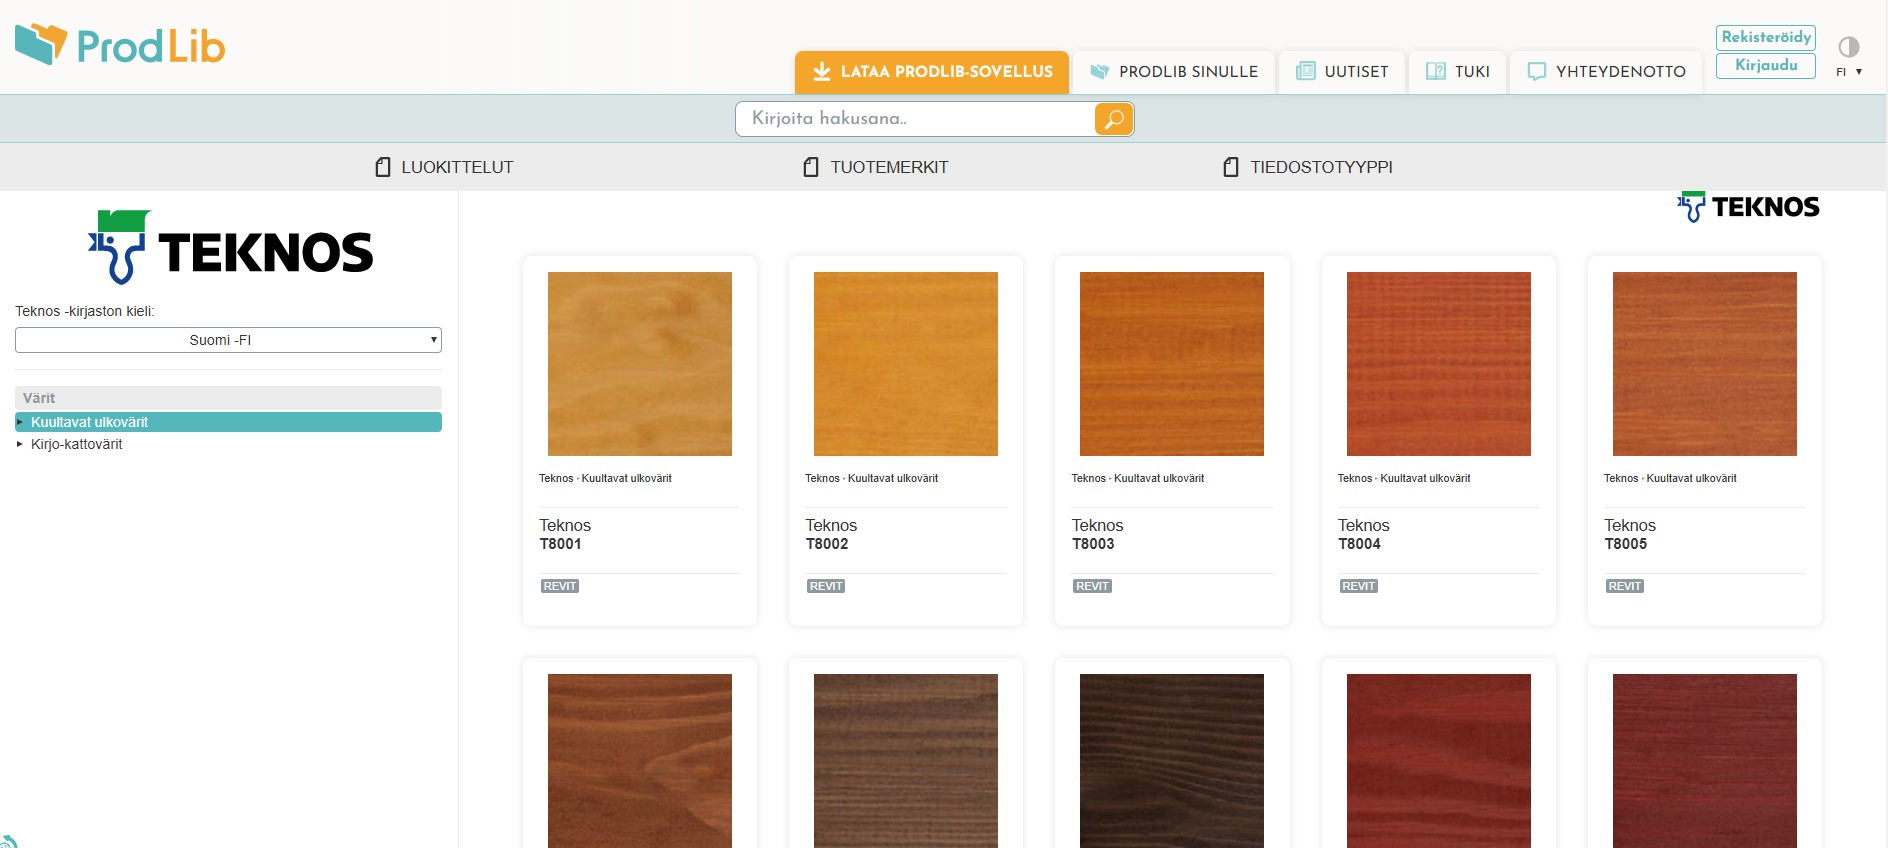The height and width of the screenshot is (848, 1888).
Task: Click the REVIT badge on T8001
Action: 560,586
